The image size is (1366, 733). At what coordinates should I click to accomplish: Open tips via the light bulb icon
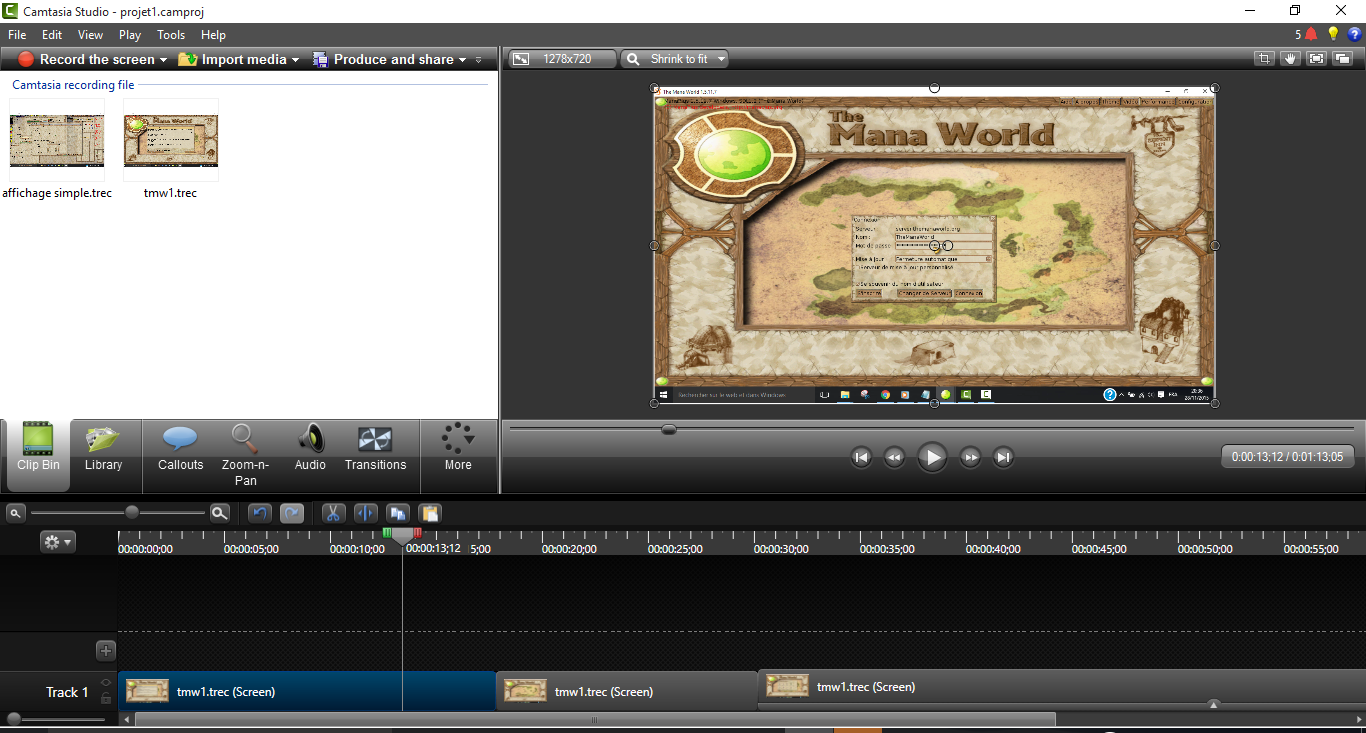pyautogui.click(x=1333, y=34)
